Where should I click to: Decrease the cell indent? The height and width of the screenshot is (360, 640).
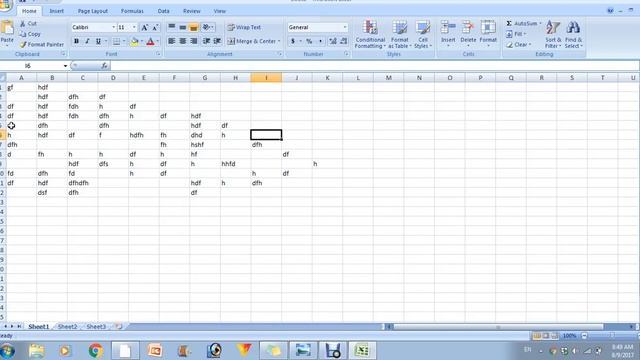[207, 41]
